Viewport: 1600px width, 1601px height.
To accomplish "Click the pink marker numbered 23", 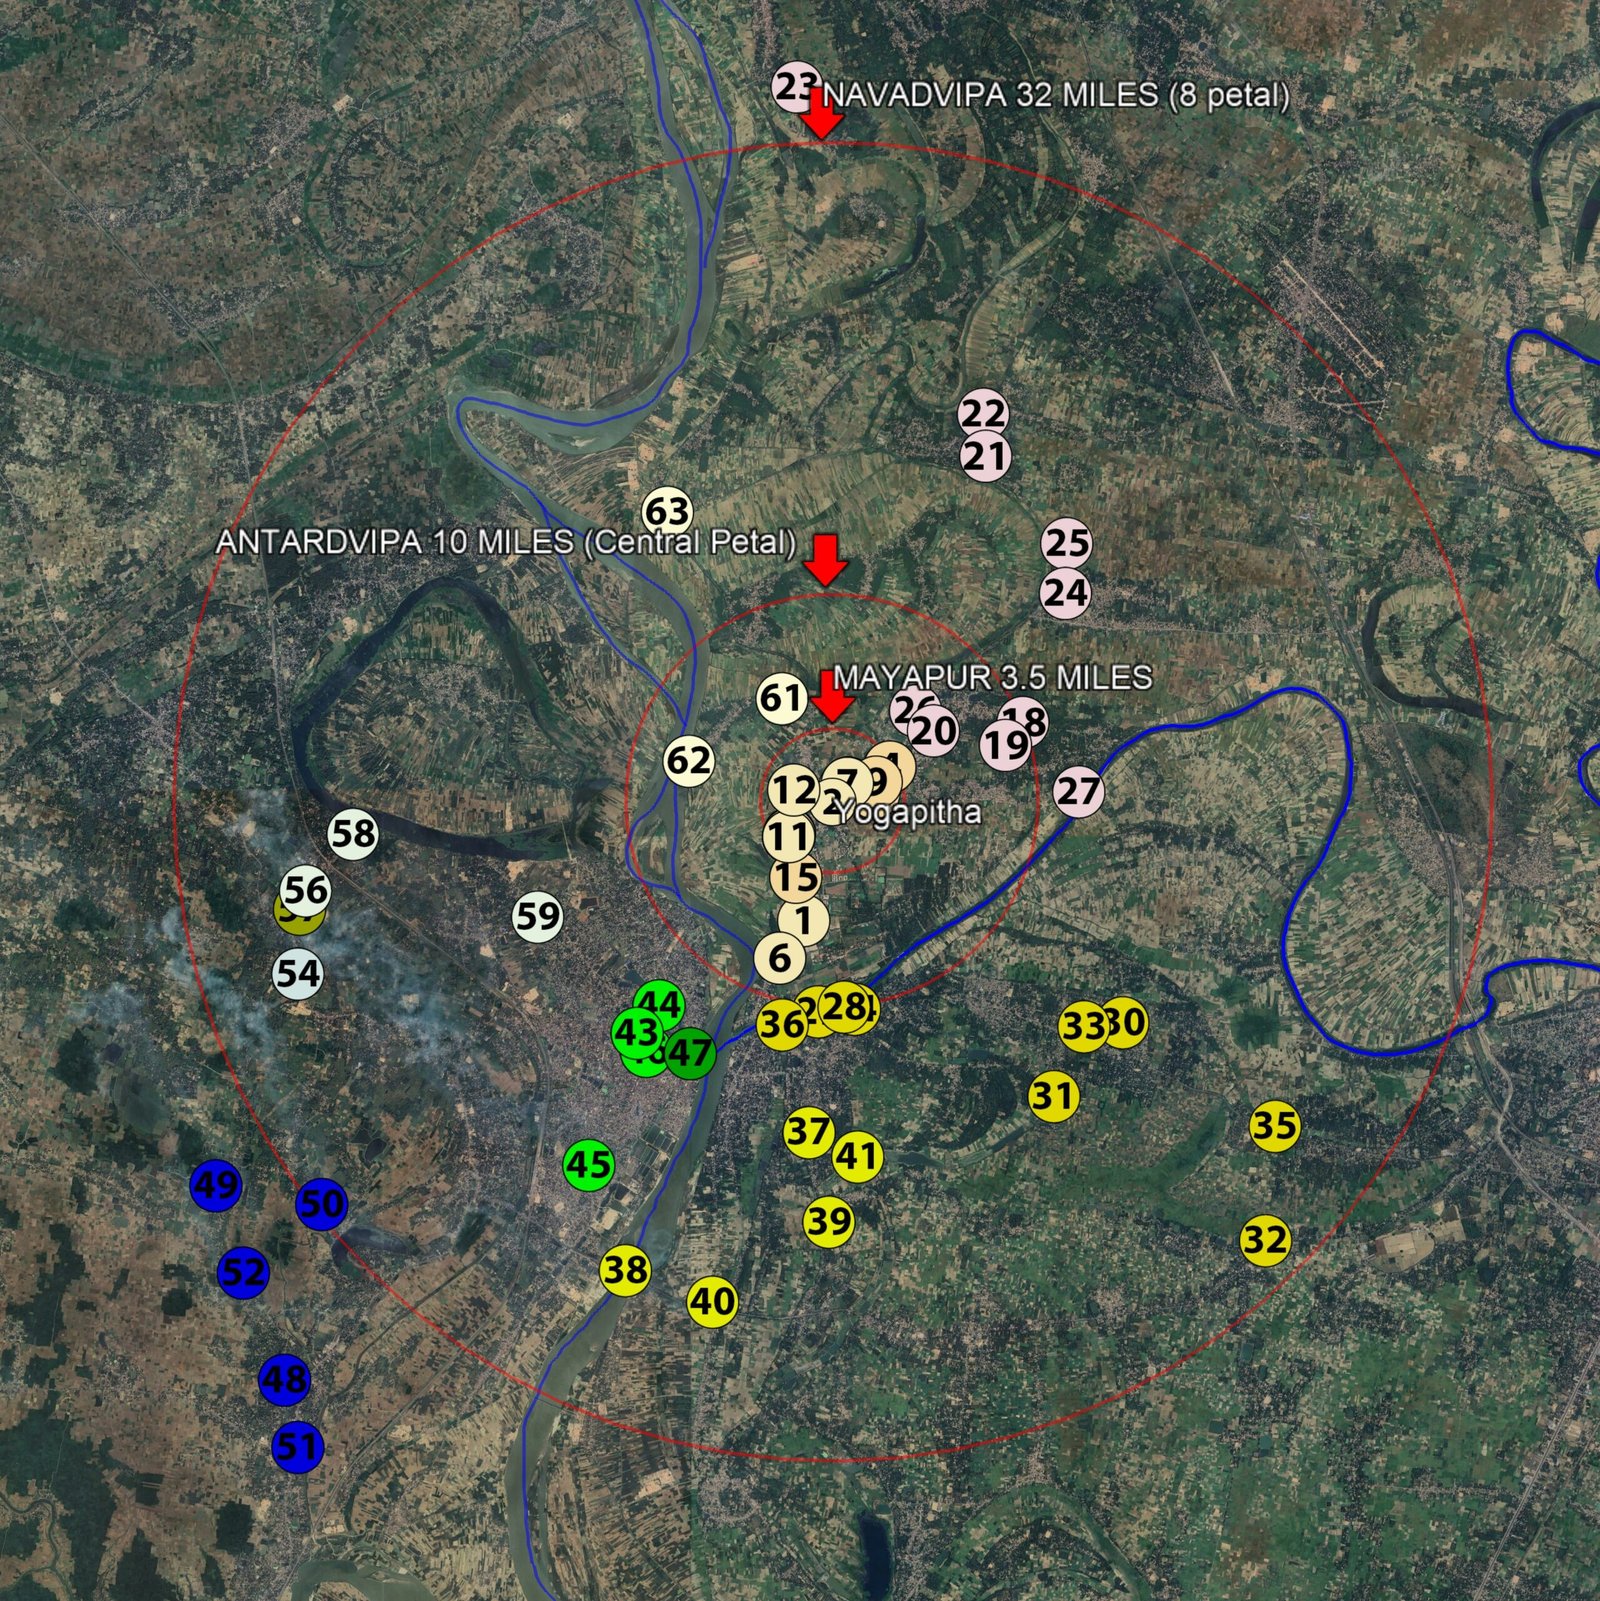I will click(x=793, y=86).
